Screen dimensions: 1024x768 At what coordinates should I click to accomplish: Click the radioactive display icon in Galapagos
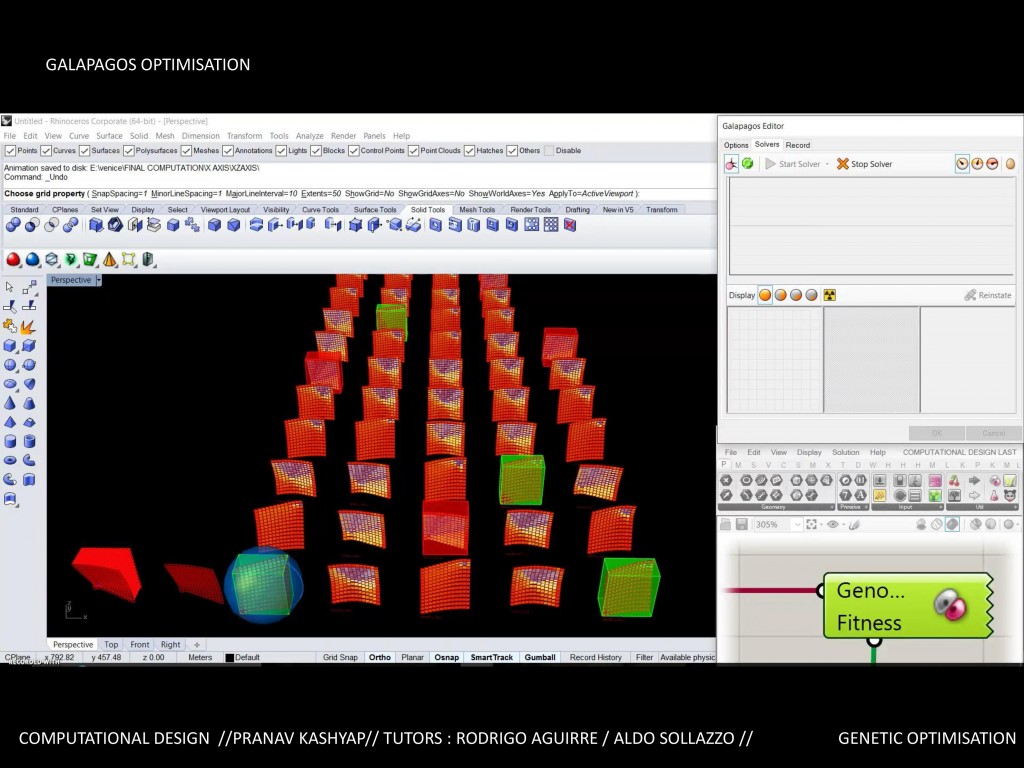(829, 295)
